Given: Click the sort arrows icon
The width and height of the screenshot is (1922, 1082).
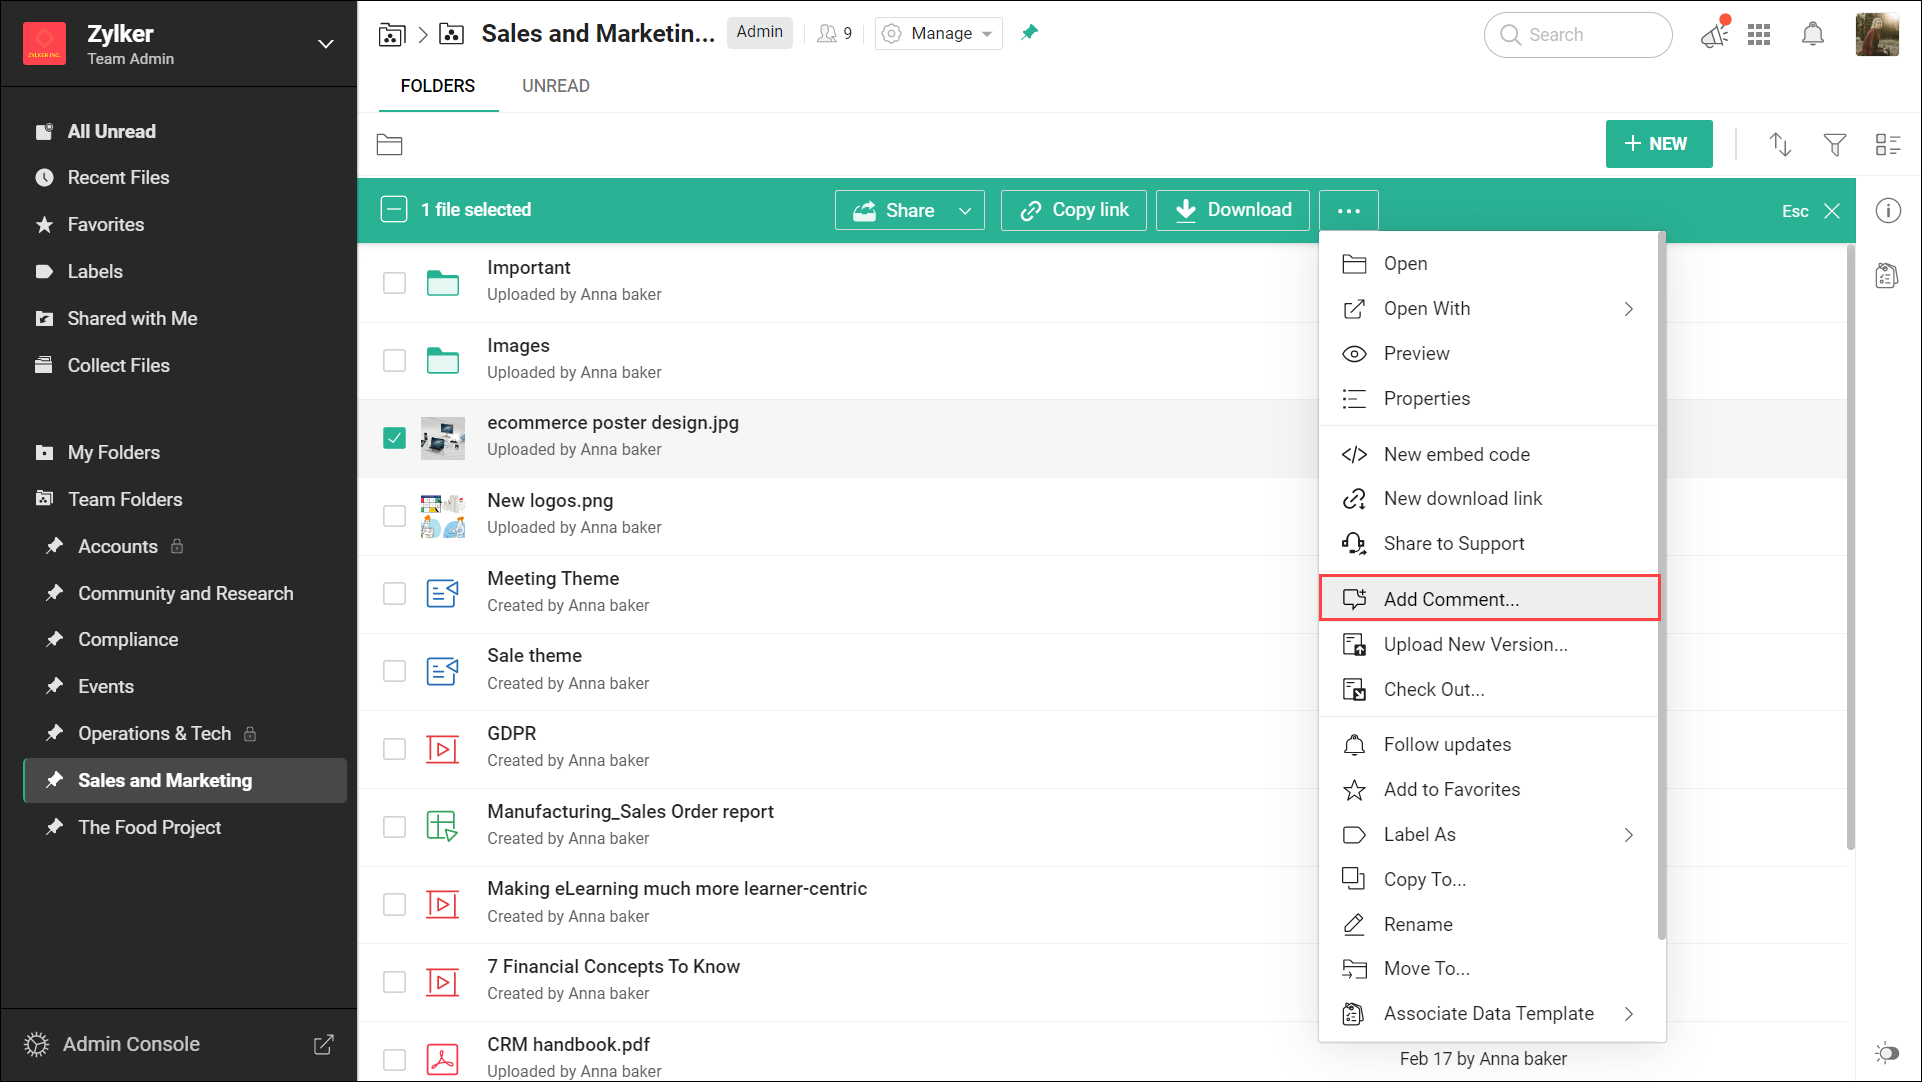Looking at the screenshot, I should 1780,144.
